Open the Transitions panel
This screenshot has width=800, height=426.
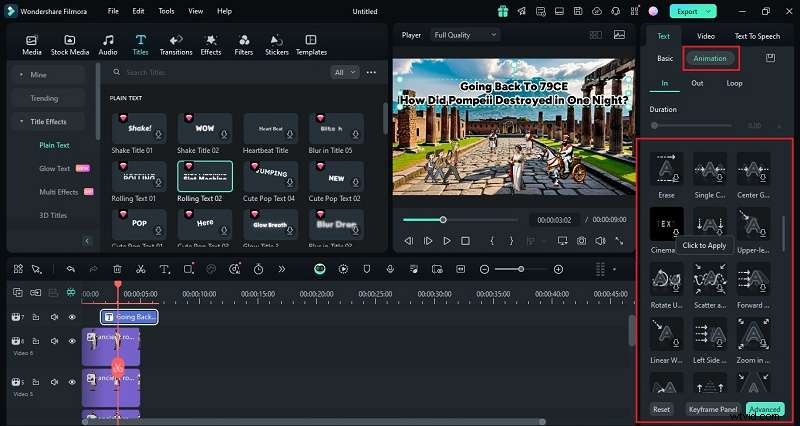pos(176,45)
